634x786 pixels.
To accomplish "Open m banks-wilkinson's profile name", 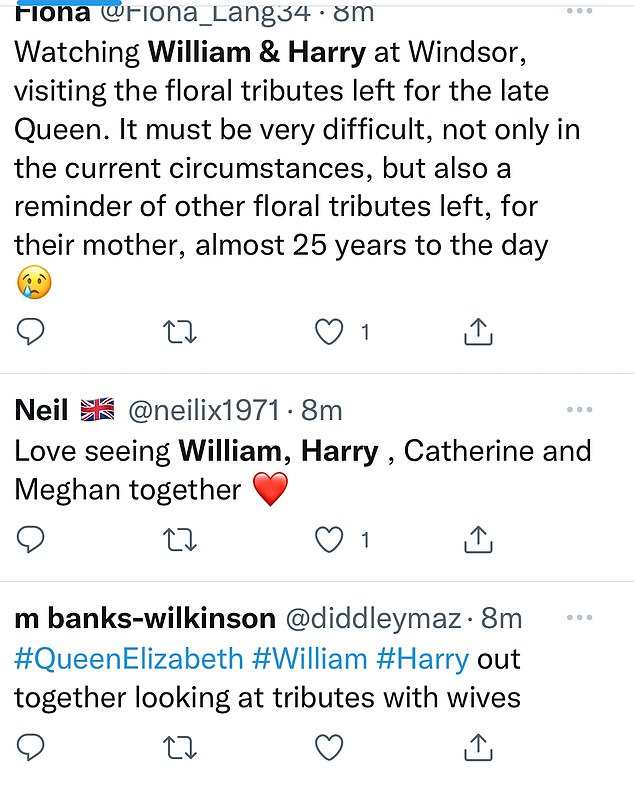I will click(144, 619).
